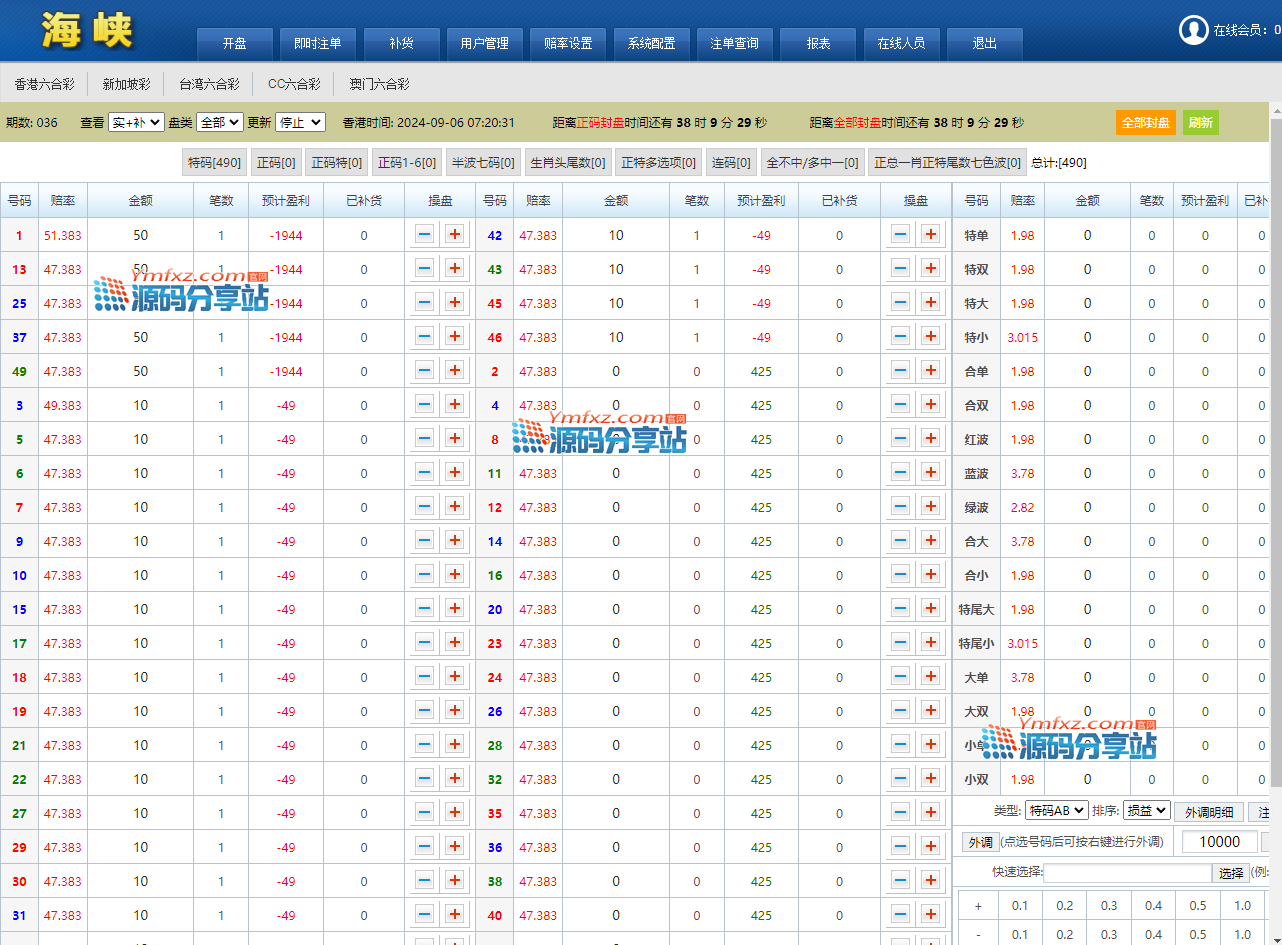The width and height of the screenshot is (1282, 945).
Task: Expand the 盘类 全部 dropdown
Action: point(220,122)
